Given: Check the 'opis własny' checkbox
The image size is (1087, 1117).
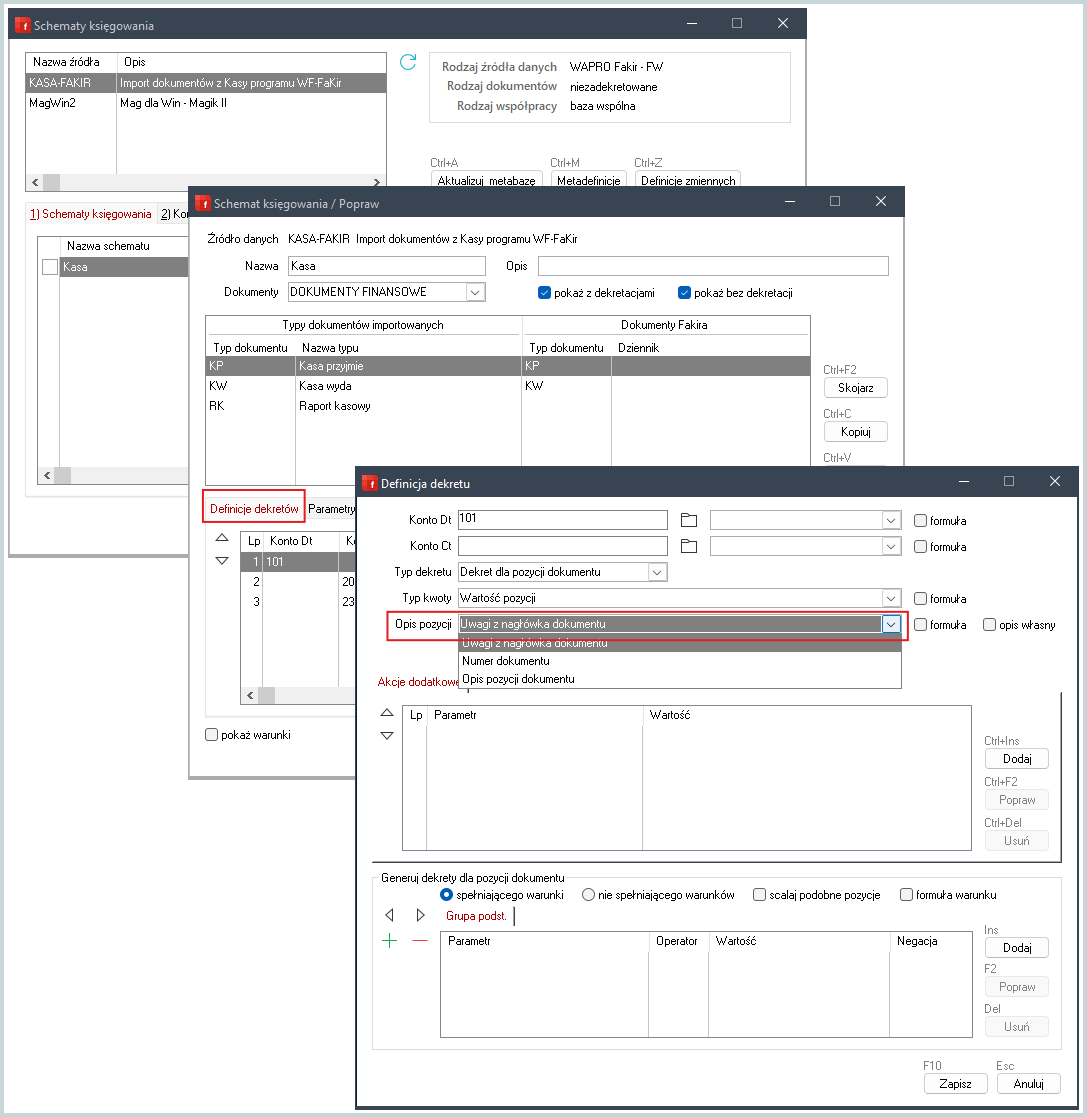Looking at the screenshot, I should 989,625.
